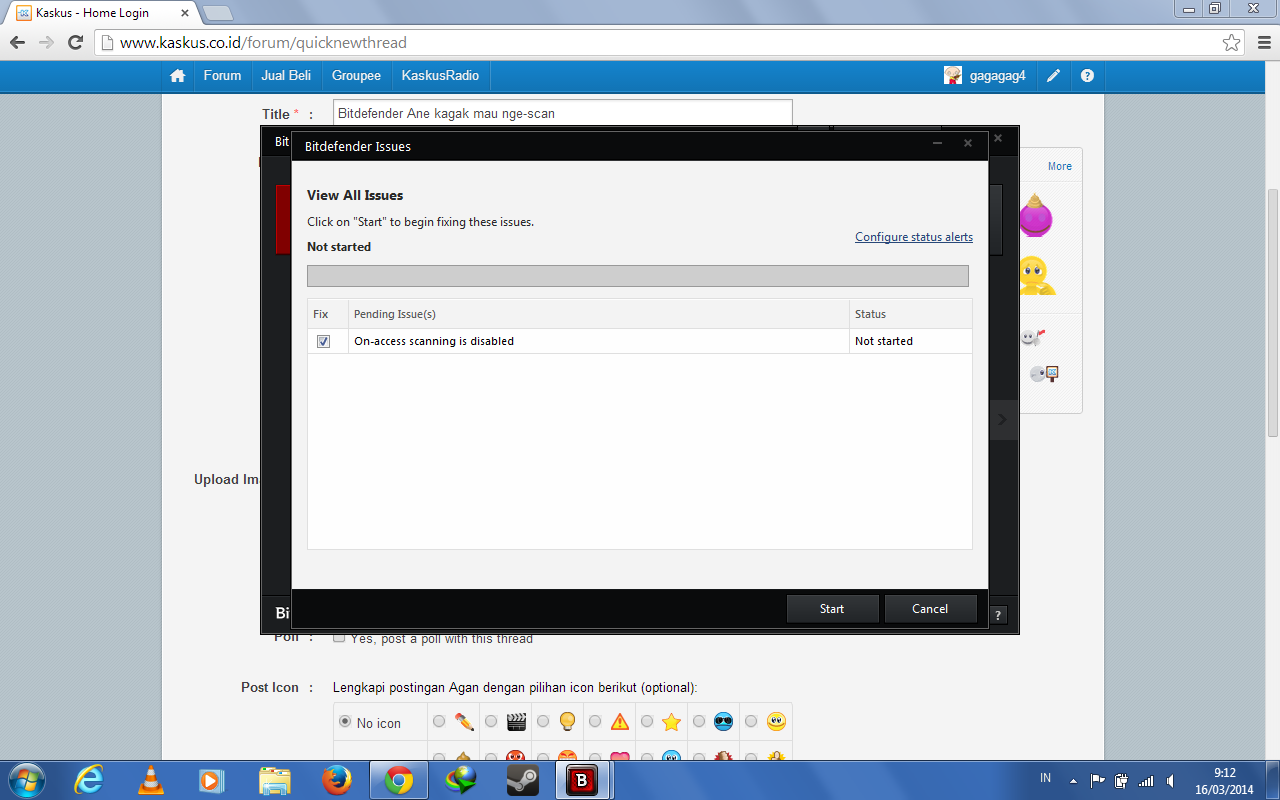
Task: Insert the purple smiley emoticon
Action: point(1035,216)
